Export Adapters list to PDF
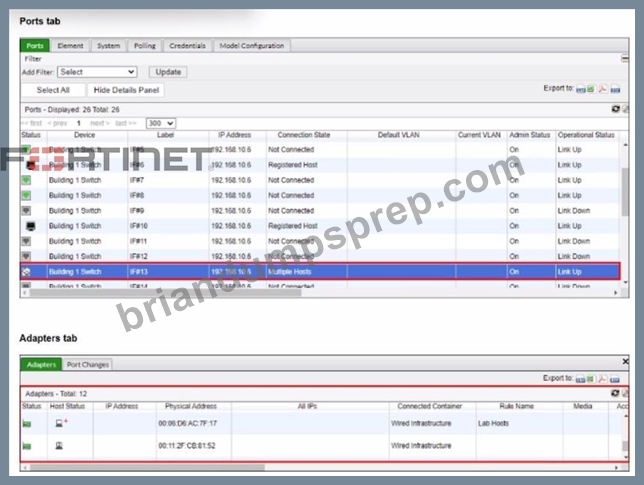644x485 pixels. [602, 379]
